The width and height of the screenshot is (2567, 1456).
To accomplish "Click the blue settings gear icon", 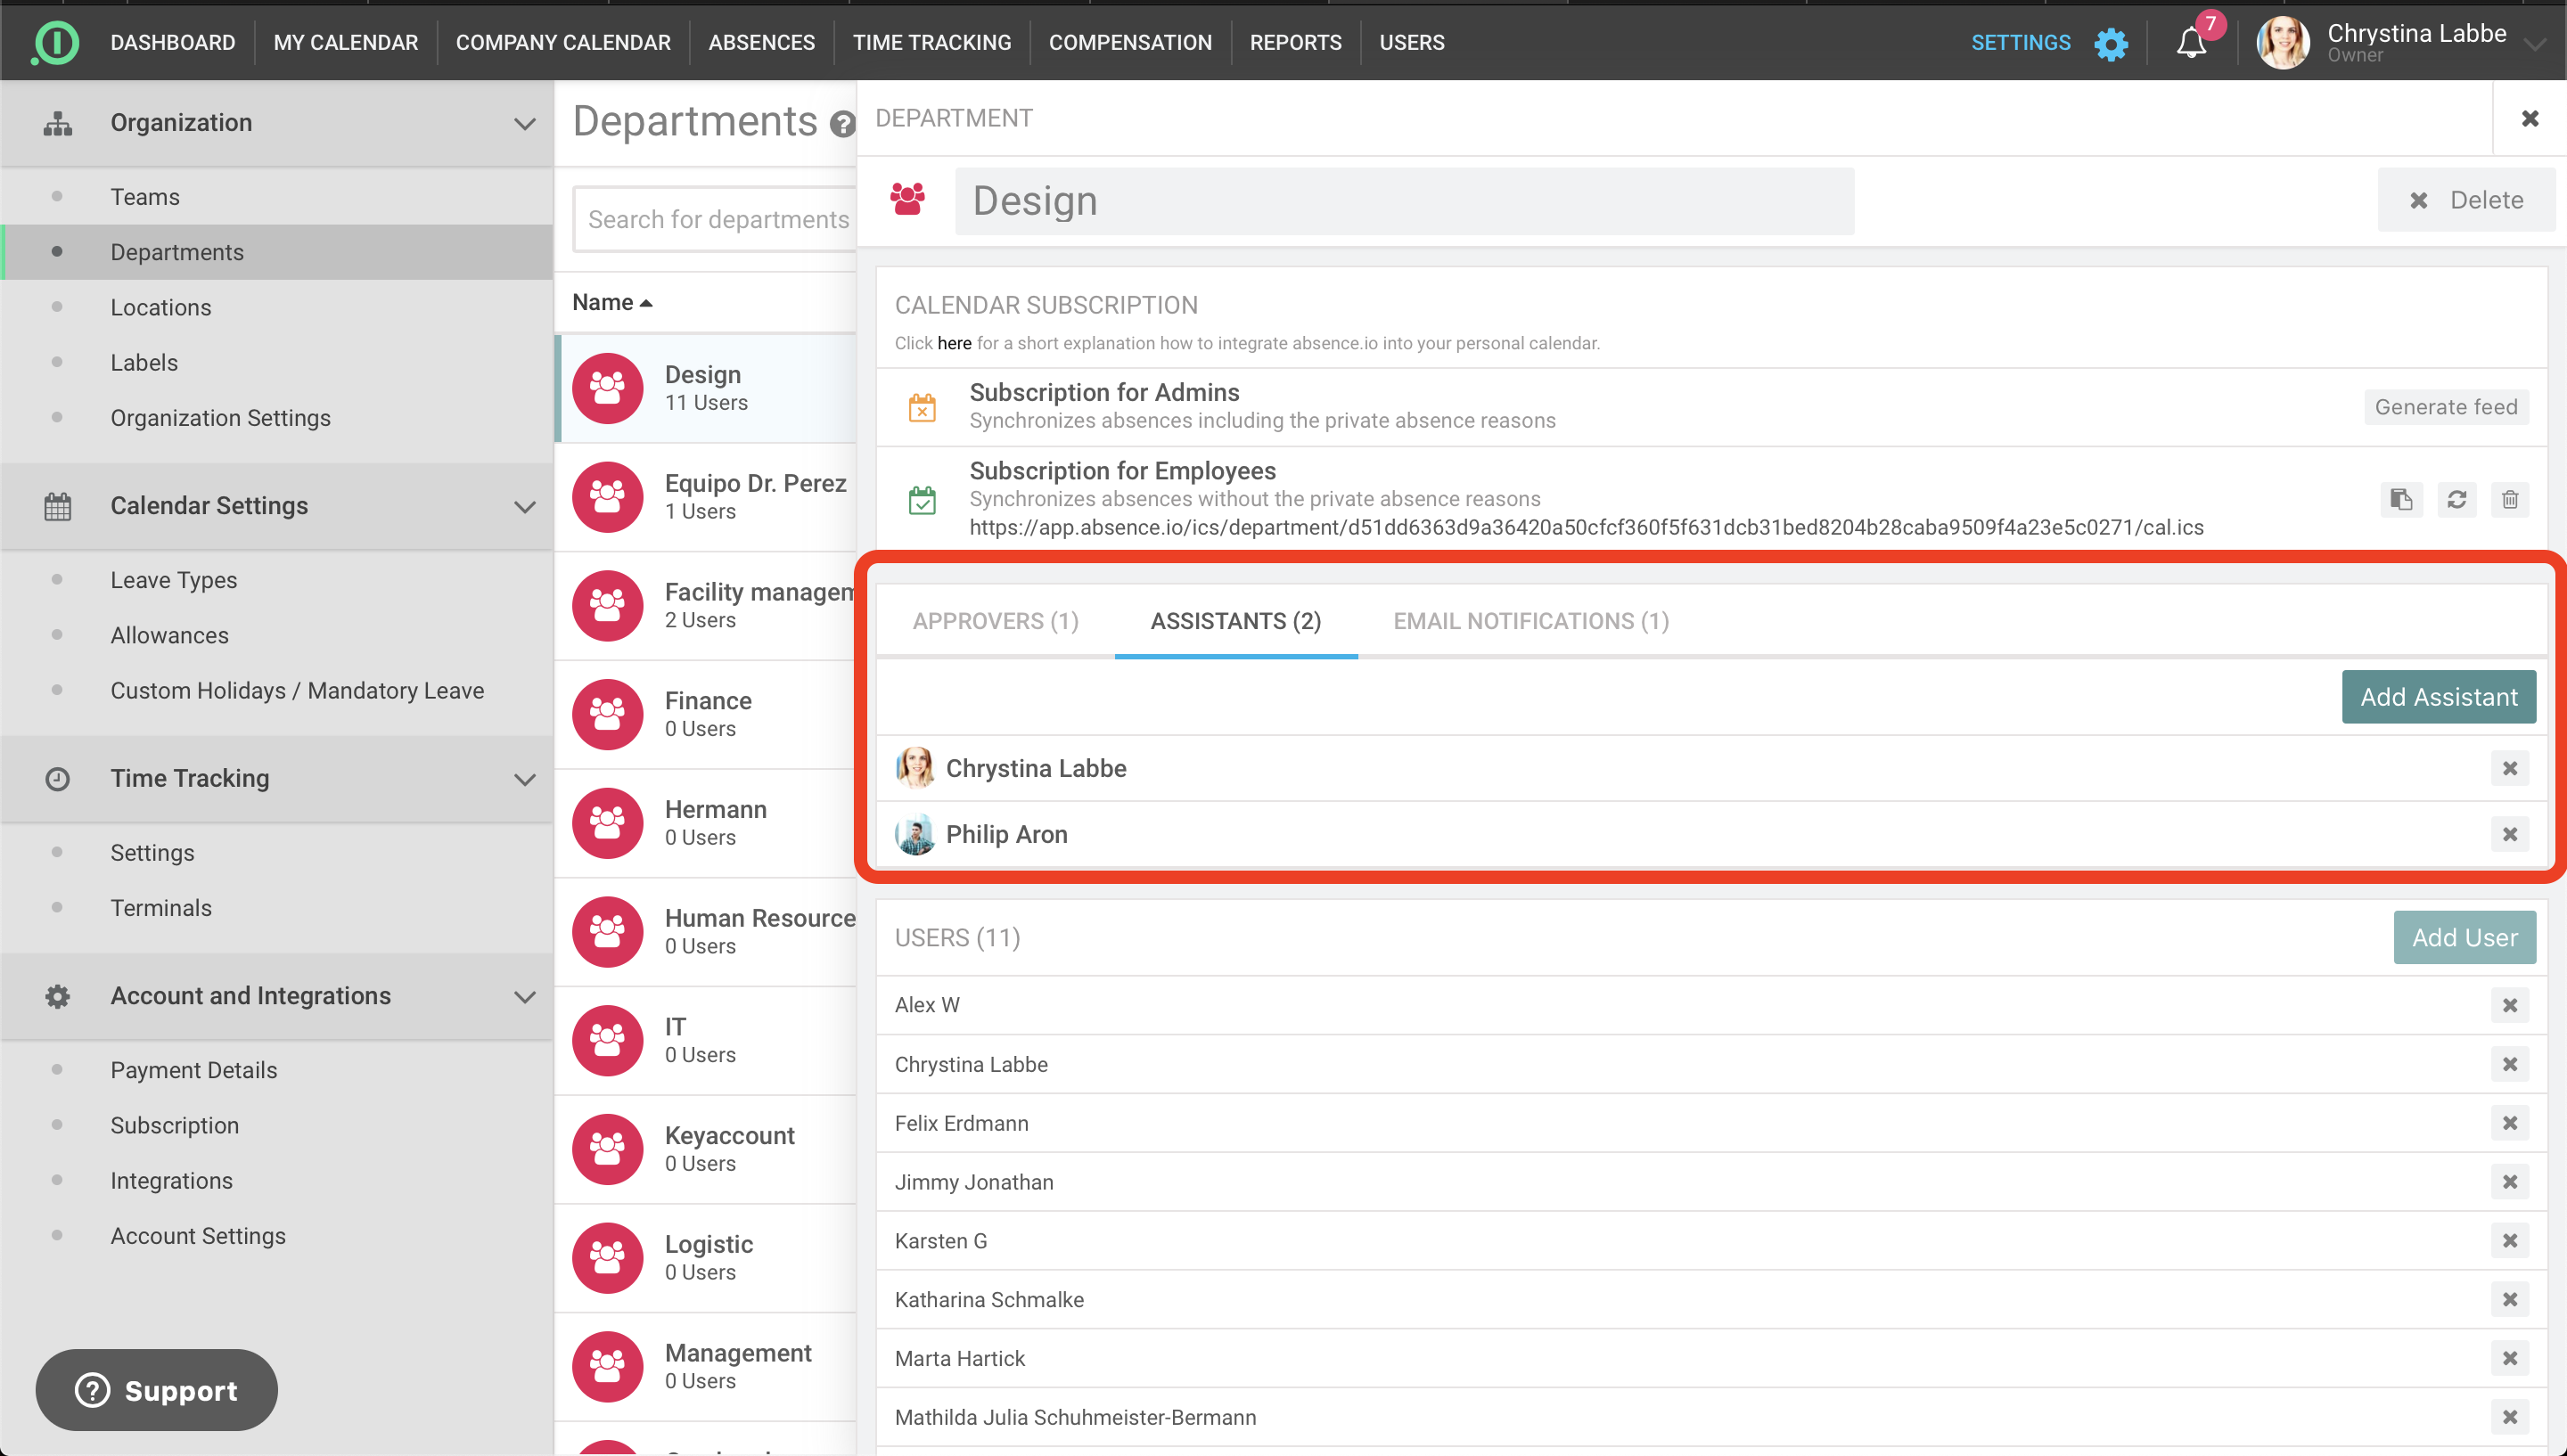I will click(x=2111, y=43).
